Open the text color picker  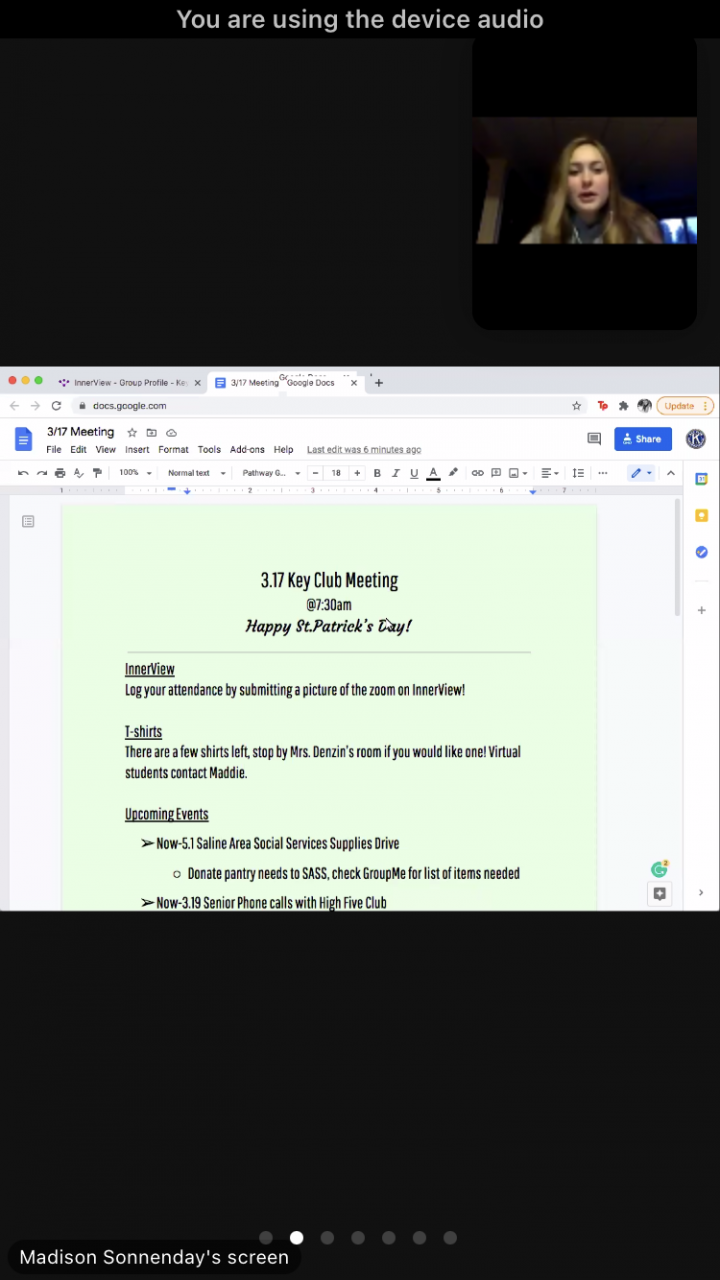click(433, 473)
